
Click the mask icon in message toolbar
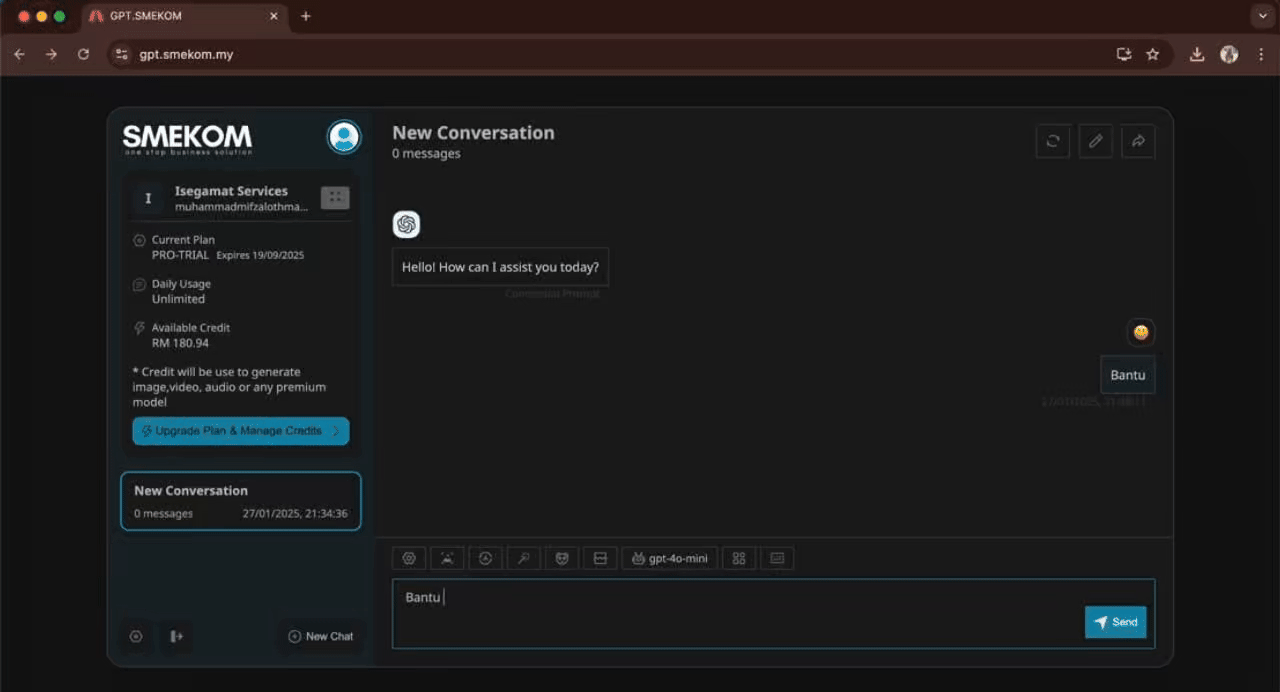click(562, 558)
